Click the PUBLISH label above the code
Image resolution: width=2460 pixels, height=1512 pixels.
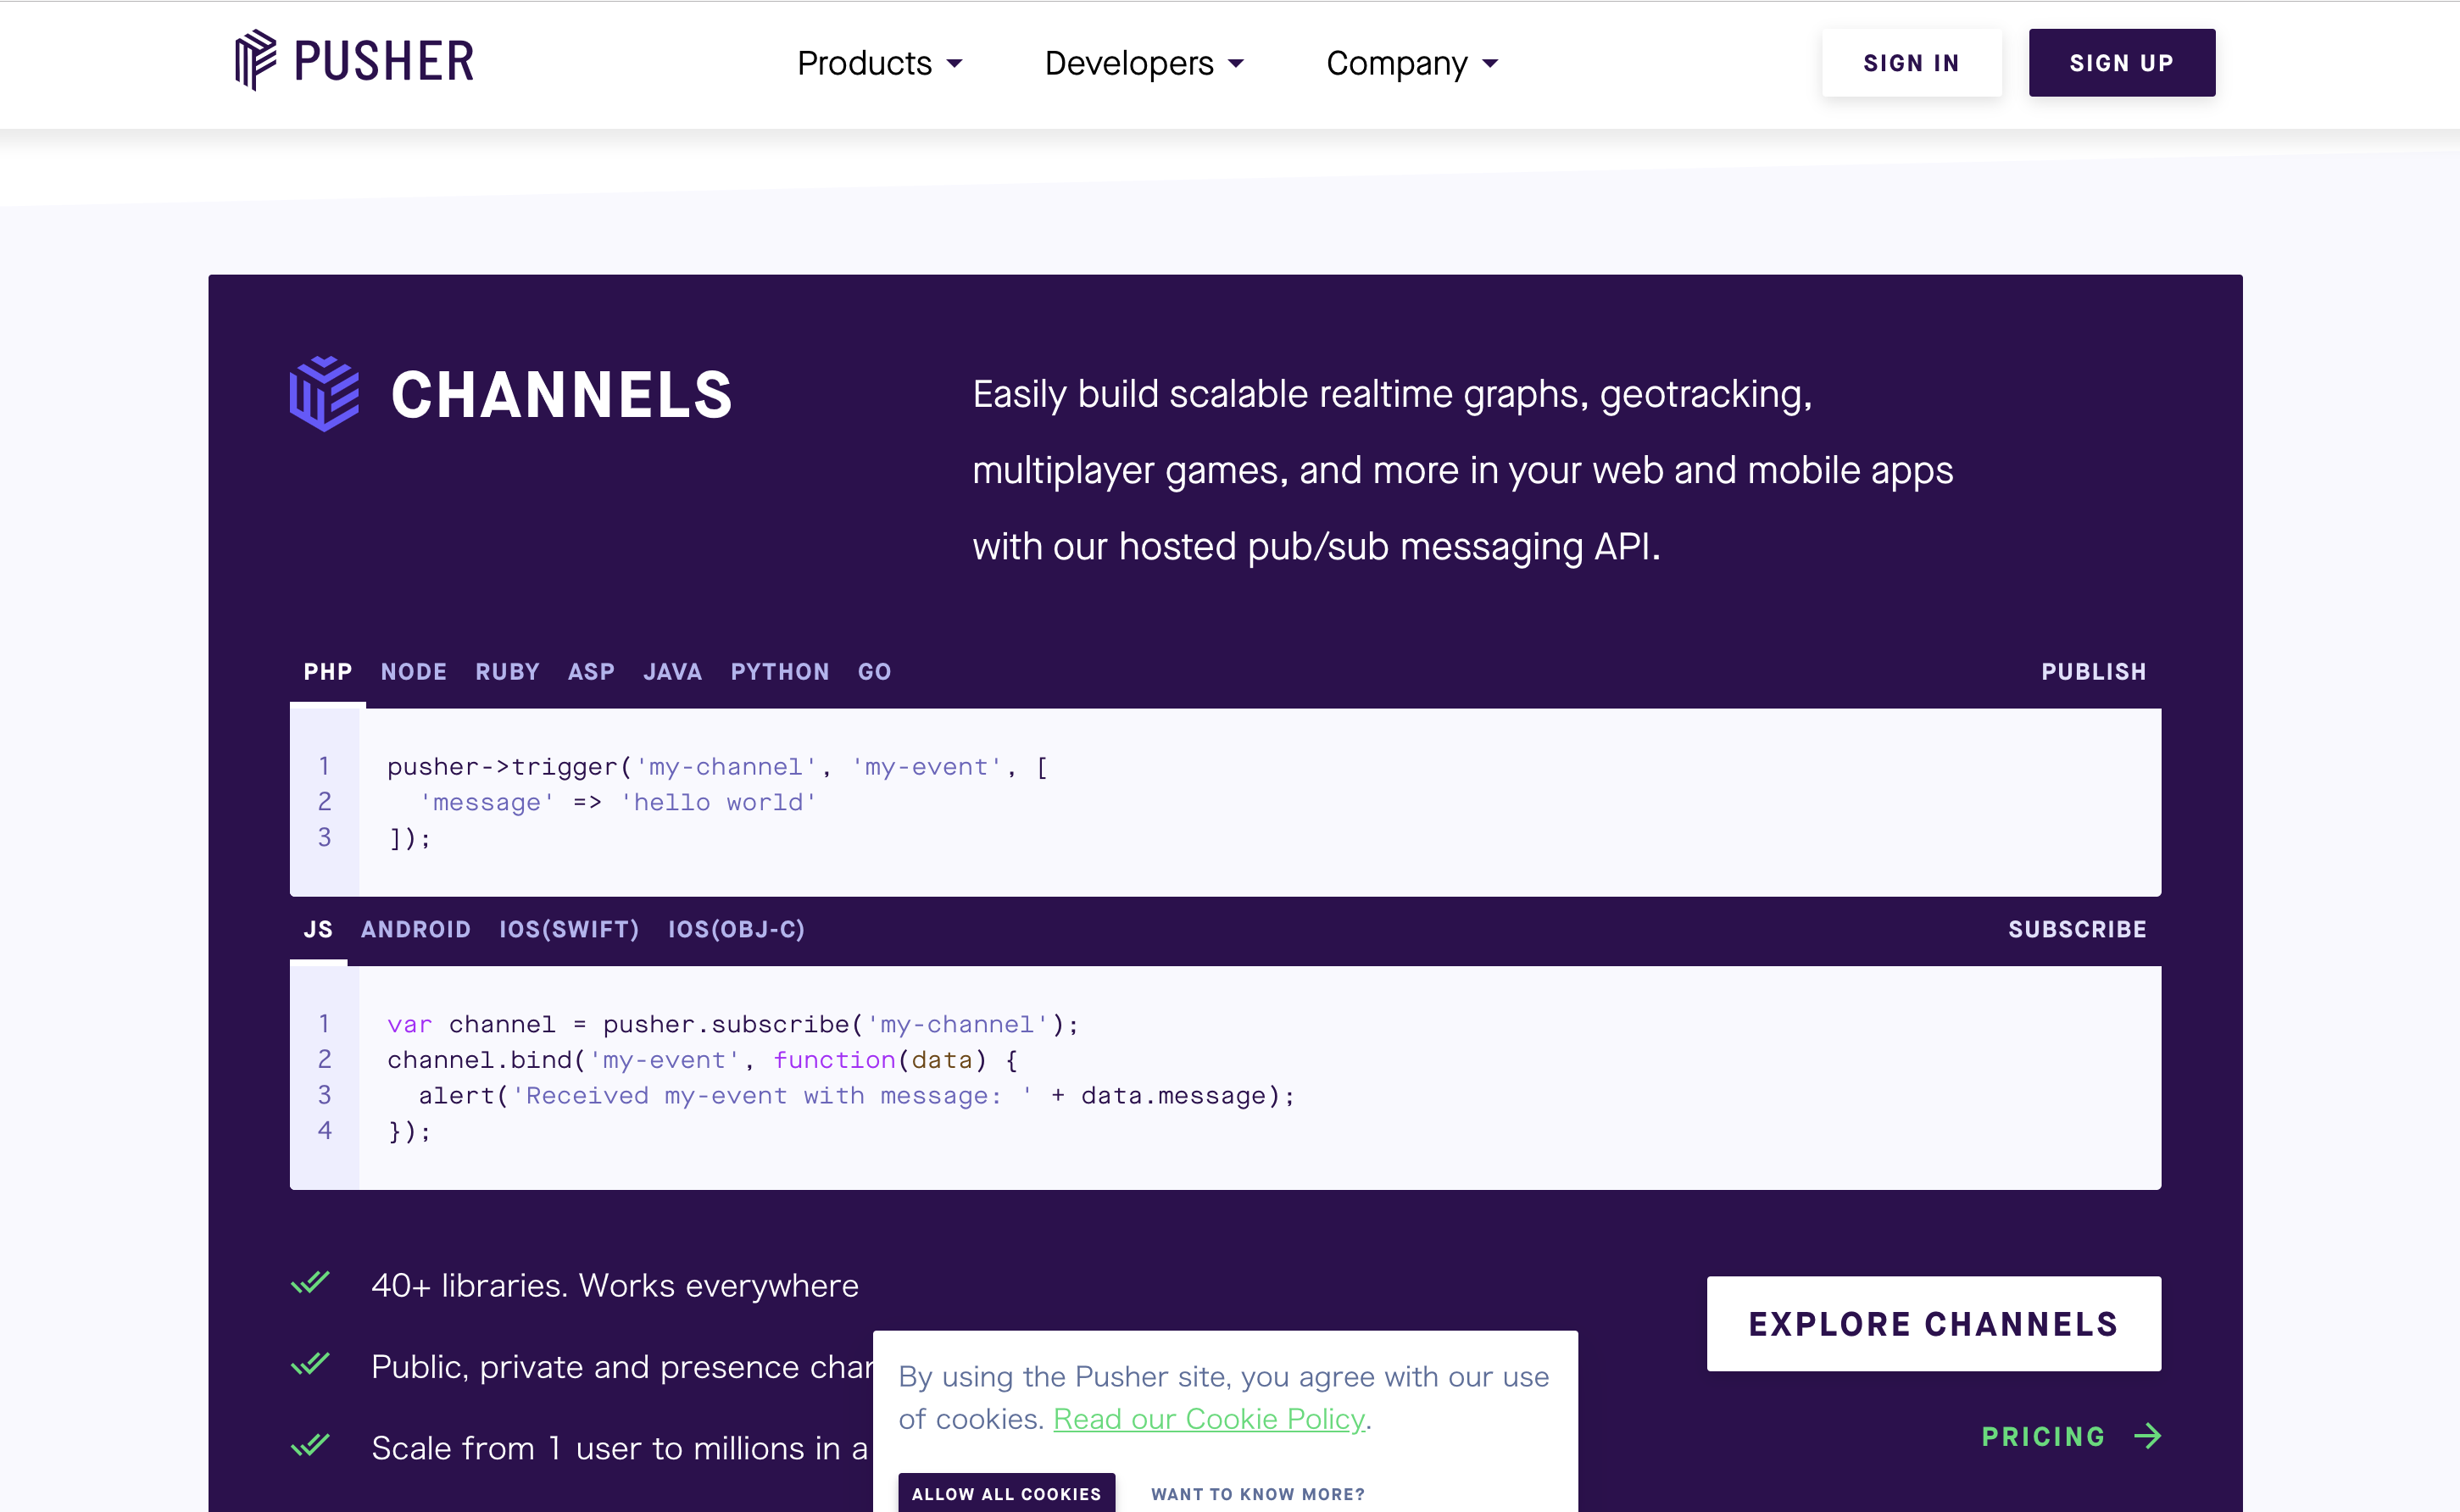coord(2094,672)
